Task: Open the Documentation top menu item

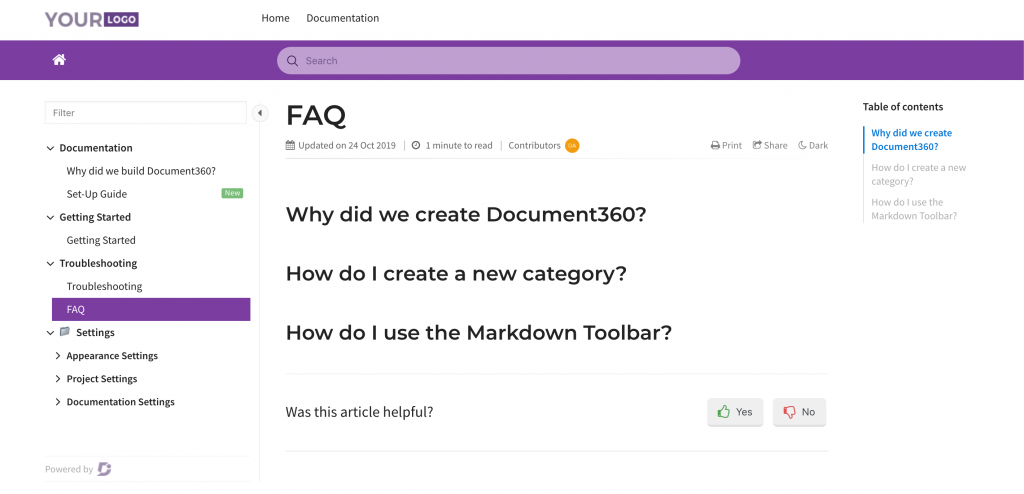Action: tap(343, 18)
